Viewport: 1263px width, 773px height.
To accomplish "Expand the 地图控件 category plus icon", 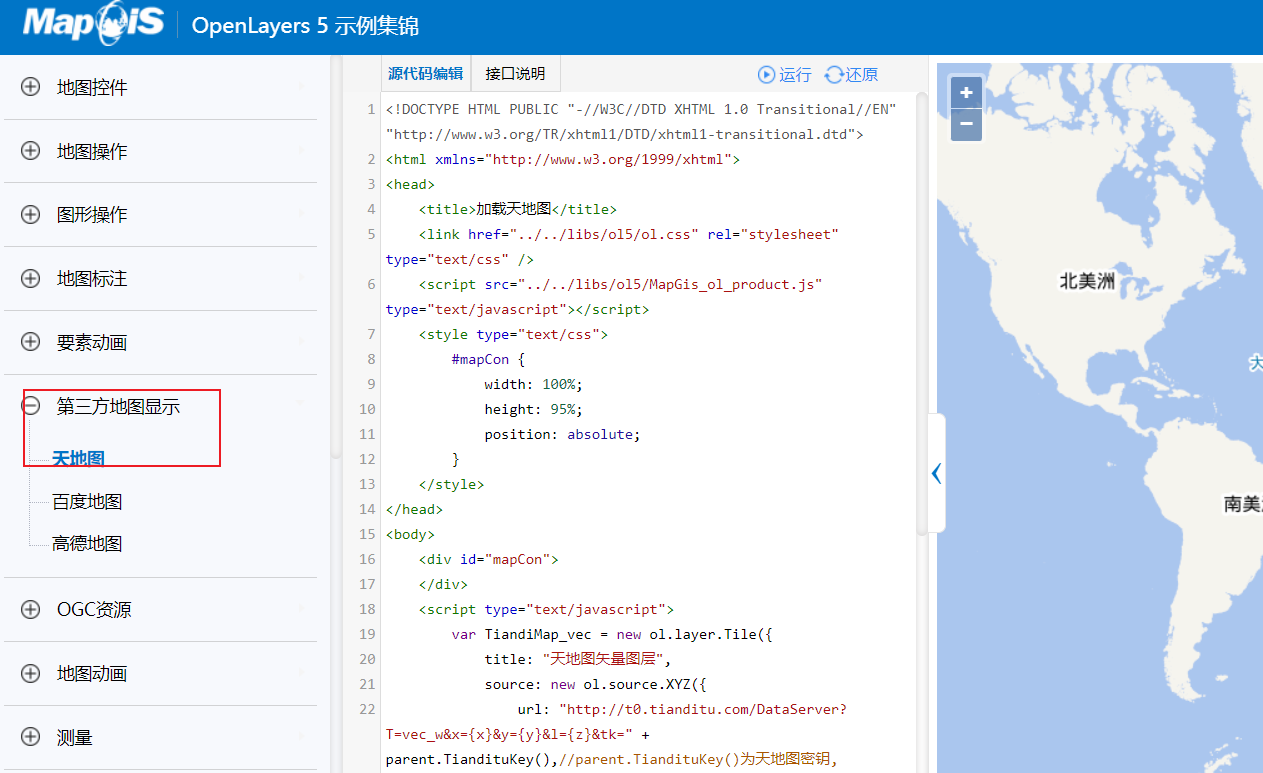I will click(x=31, y=87).
